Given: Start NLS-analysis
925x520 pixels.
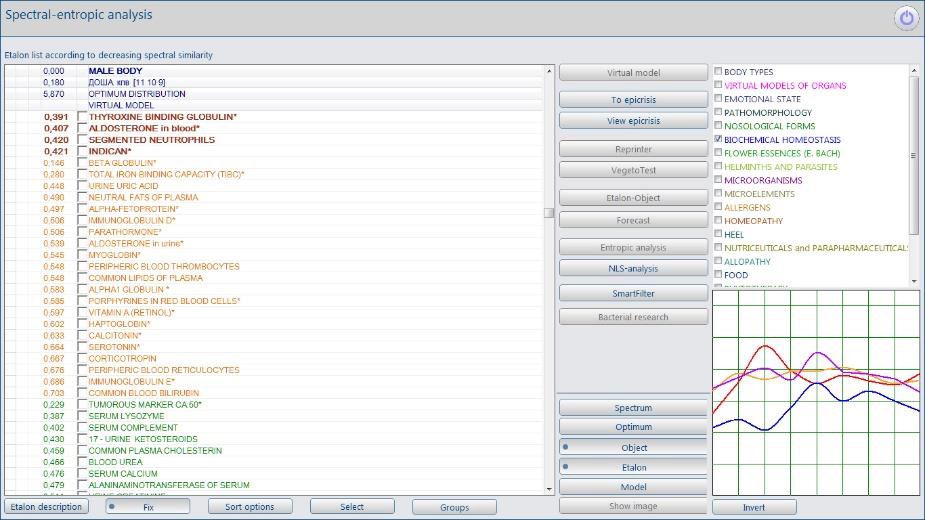Looking at the screenshot, I should [633, 268].
